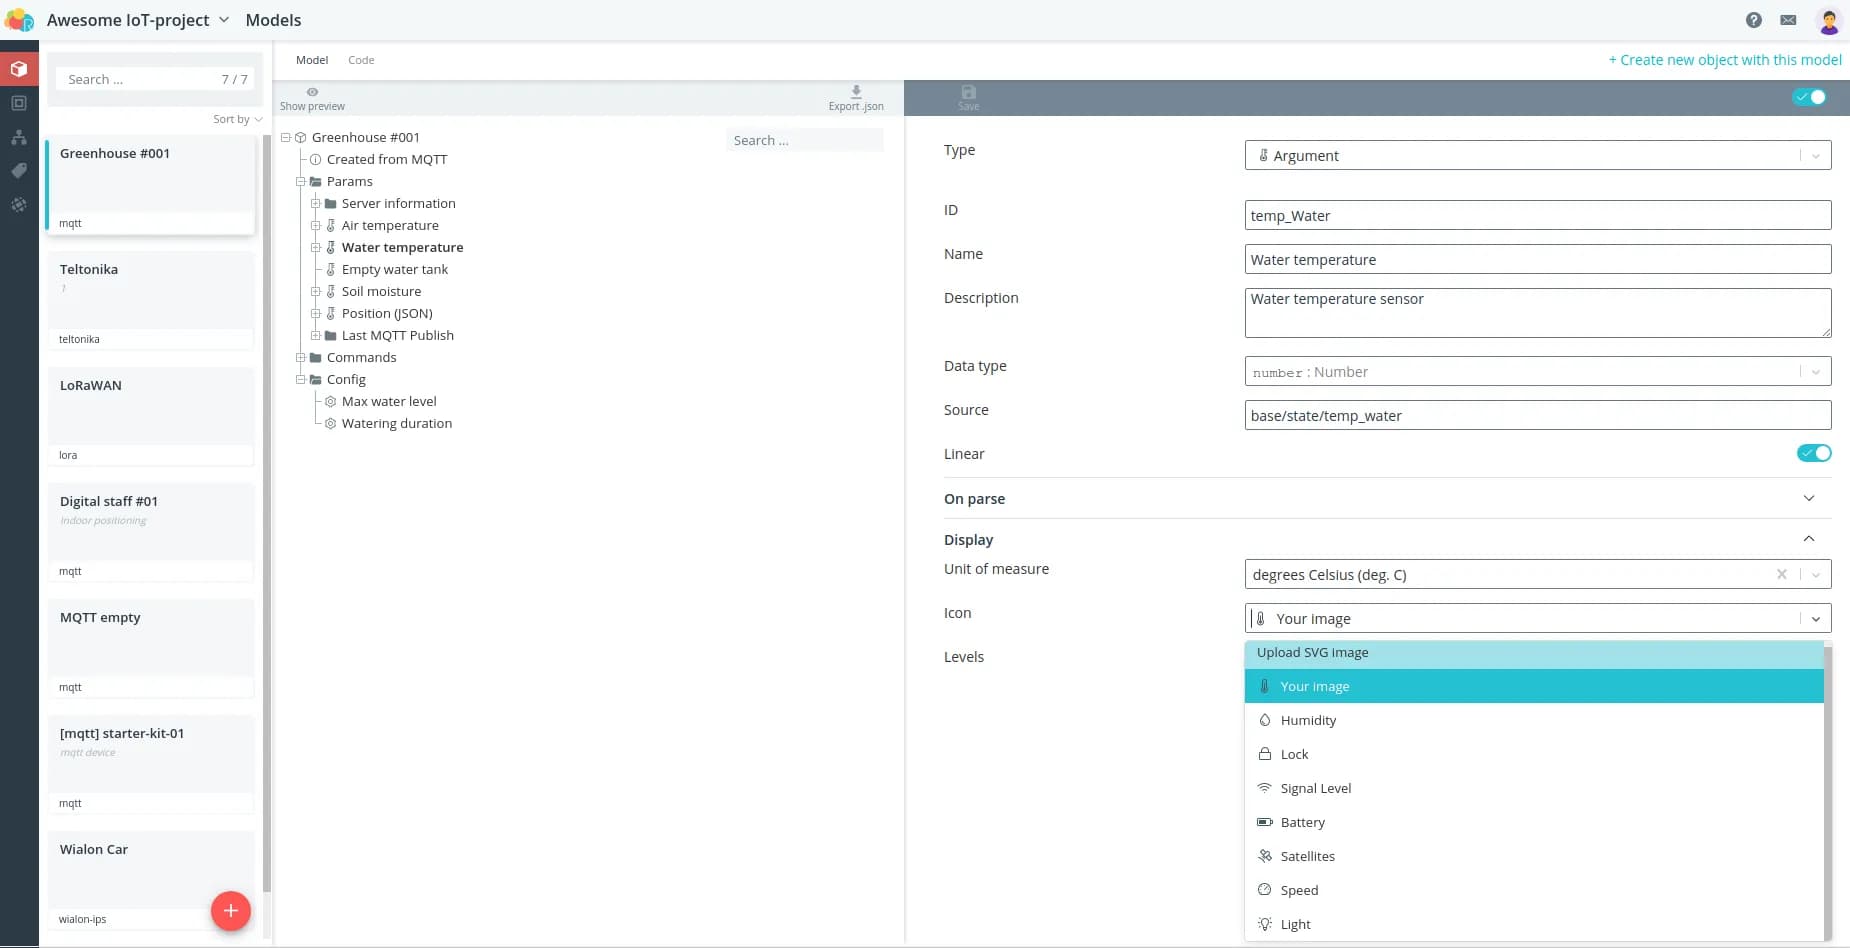
Task: Select Humidity from the icon list
Action: (x=1308, y=720)
